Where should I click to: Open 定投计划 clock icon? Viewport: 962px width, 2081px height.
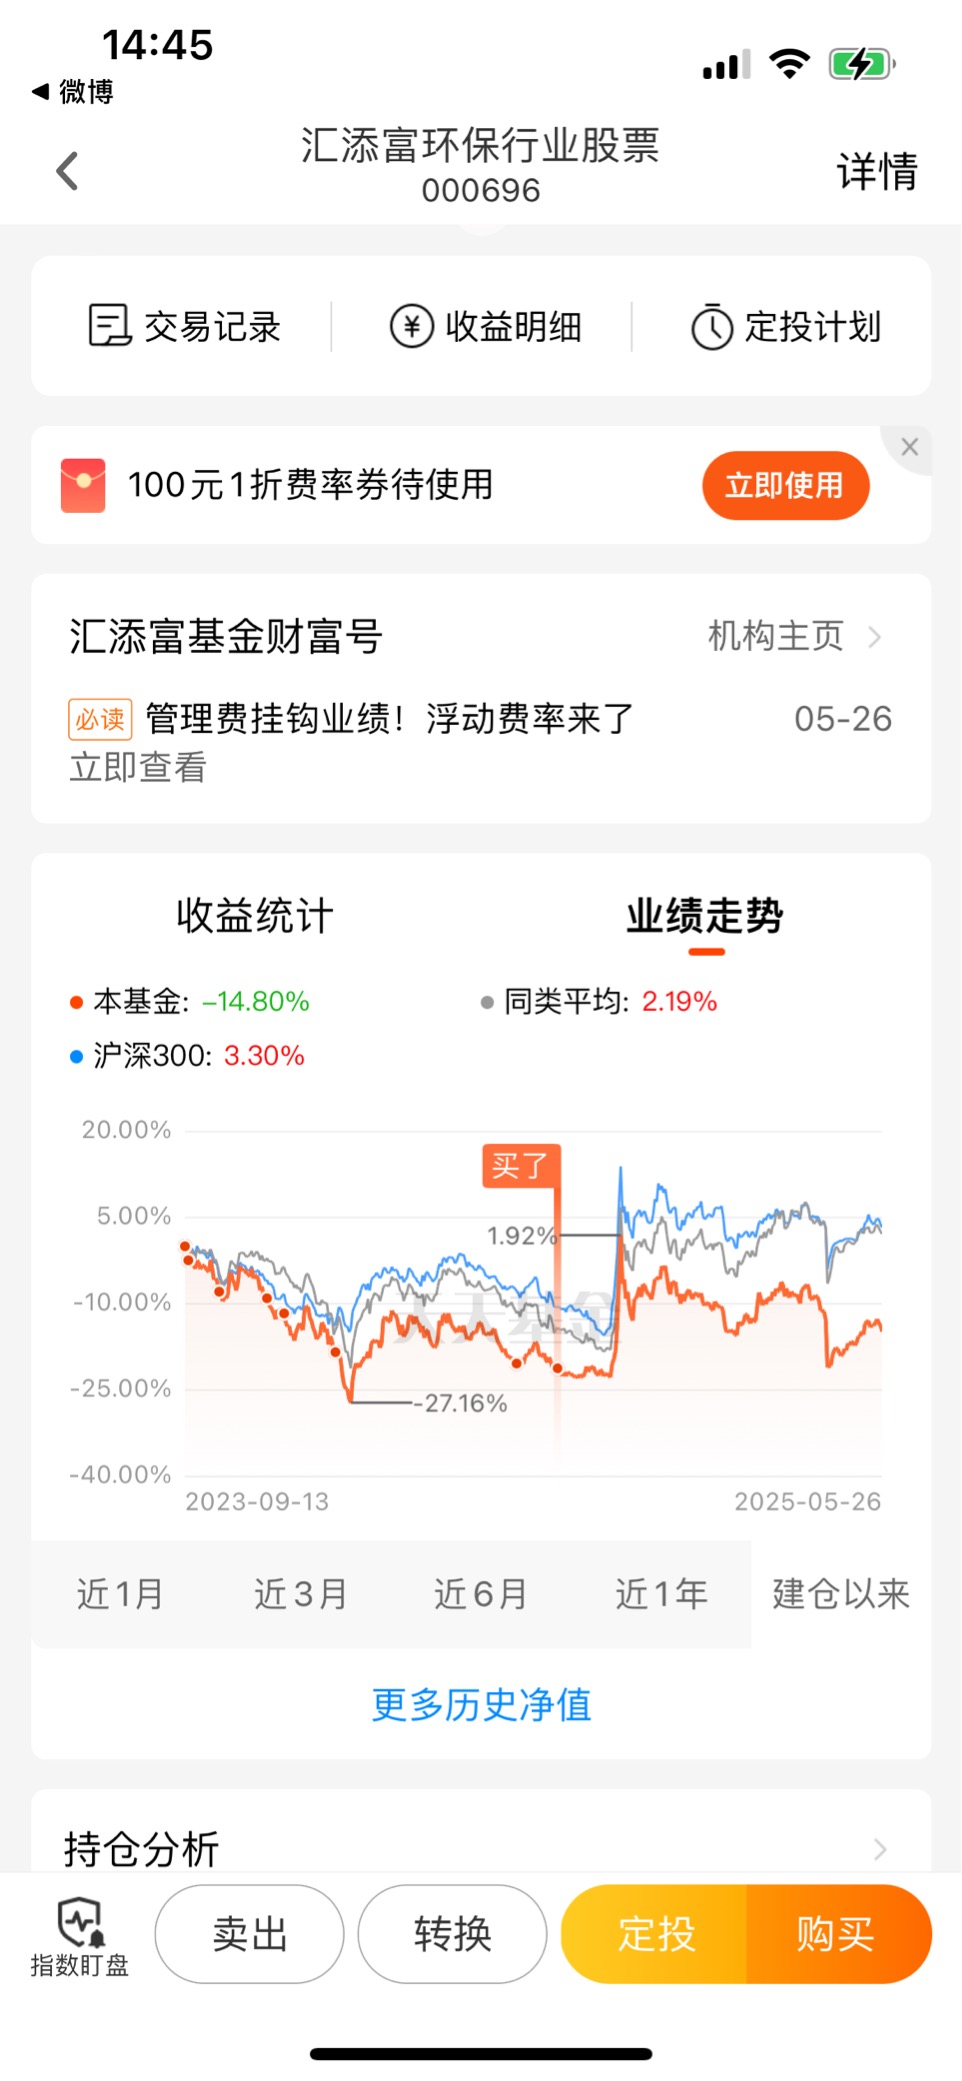click(712, 327)
